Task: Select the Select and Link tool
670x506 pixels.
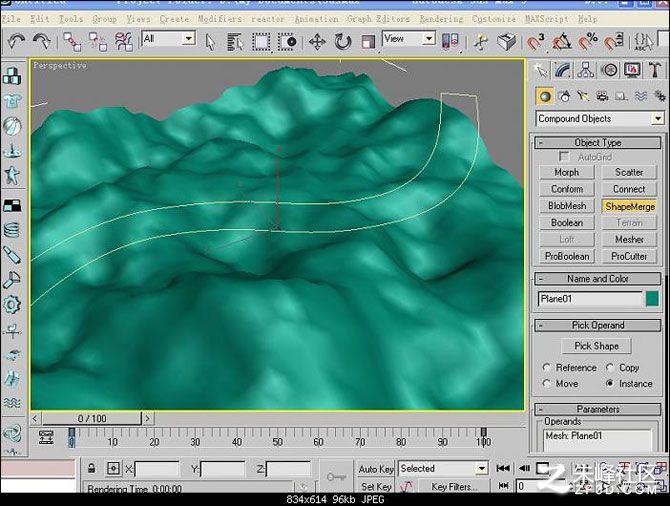Action: pyautogui.click(x=72, y=42)
